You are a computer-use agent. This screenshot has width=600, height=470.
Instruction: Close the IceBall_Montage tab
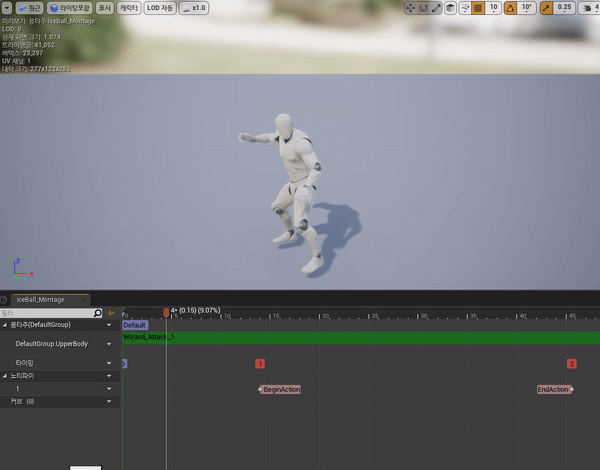(x=83, y=300)
